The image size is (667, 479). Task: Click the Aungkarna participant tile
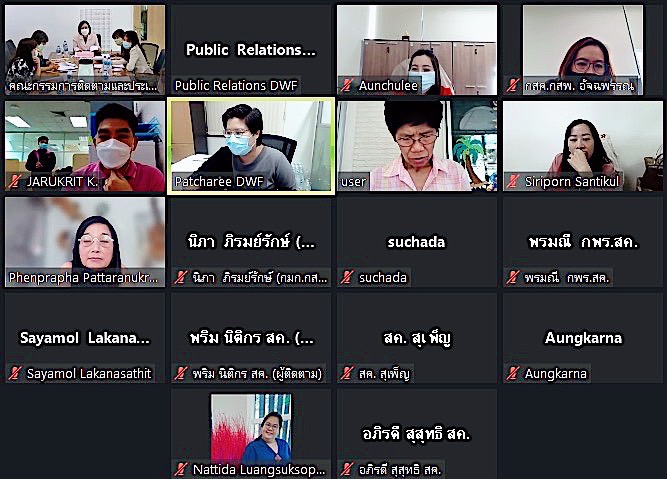point(583,338)
